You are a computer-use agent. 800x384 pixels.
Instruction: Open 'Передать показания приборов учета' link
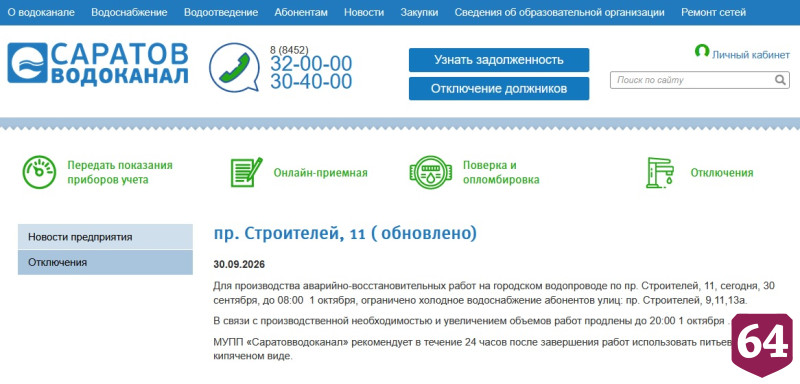pyautogui.click(x=120, y=172)
